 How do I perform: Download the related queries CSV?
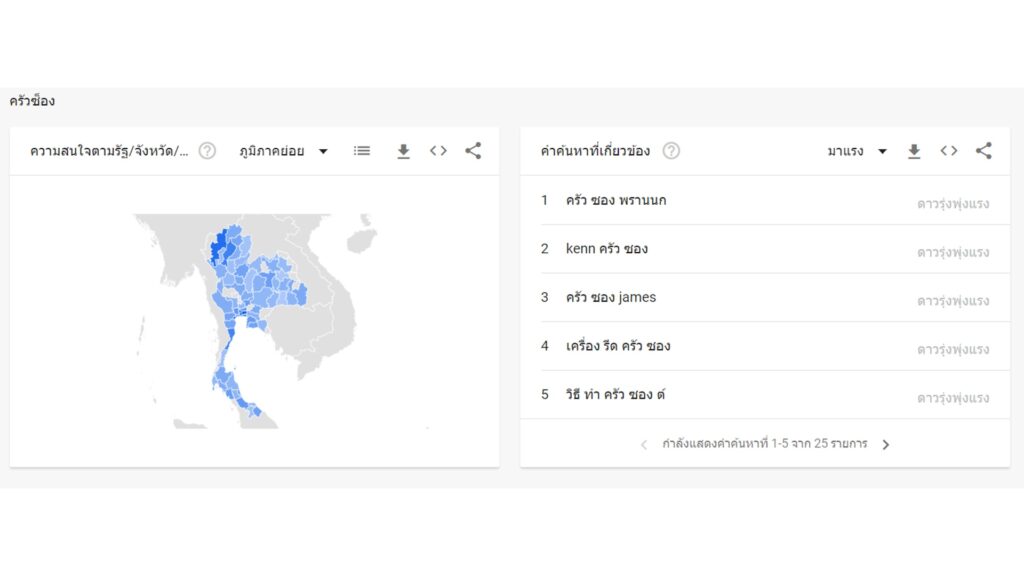913,151
